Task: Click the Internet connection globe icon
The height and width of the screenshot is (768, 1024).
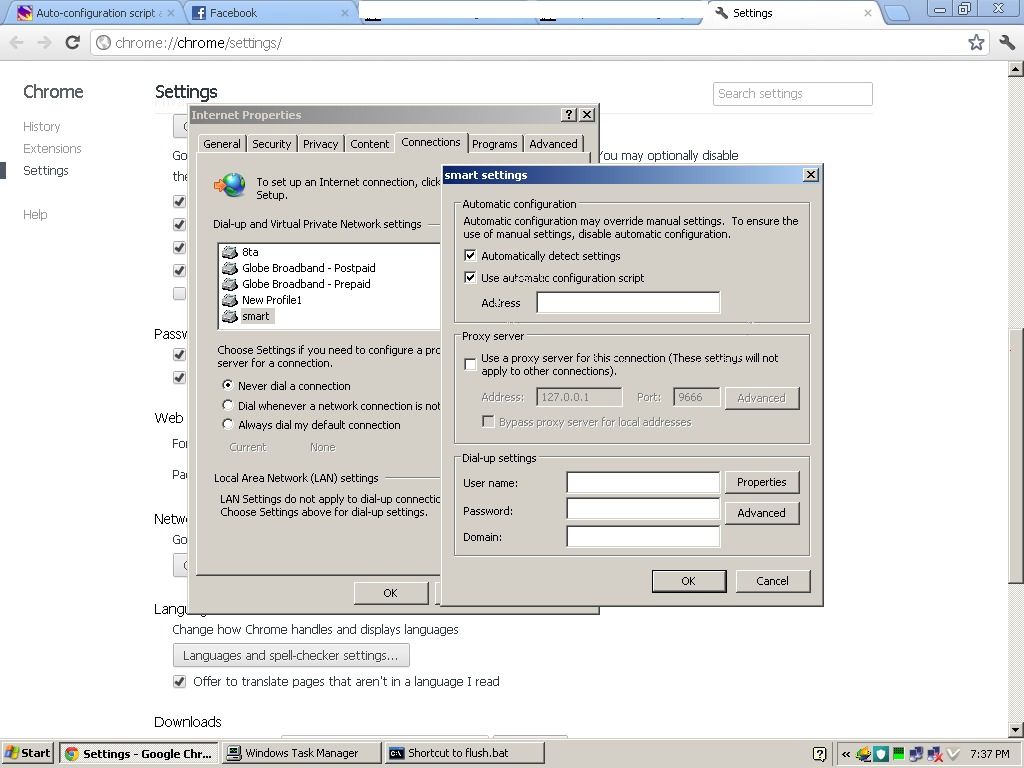Action: click(x=230, y=186)
